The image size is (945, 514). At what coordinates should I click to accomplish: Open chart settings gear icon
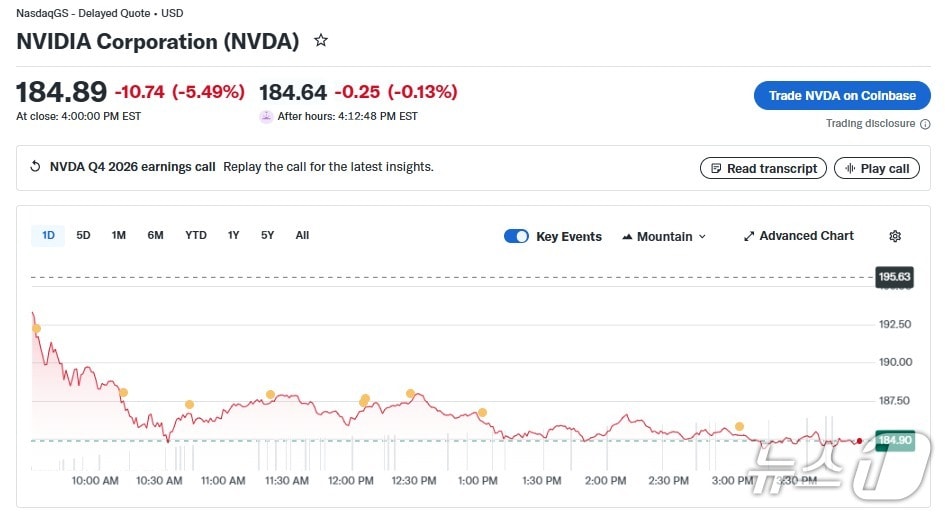pyautogui.click(x=895, y=236)
